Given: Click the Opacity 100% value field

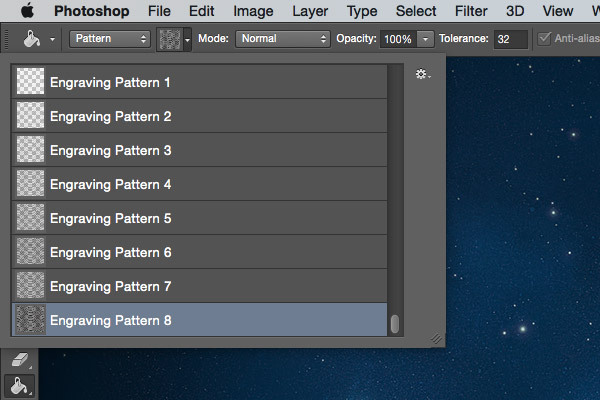Looking at the screenshot, I should pyautogui.click(x=398, y=39).
